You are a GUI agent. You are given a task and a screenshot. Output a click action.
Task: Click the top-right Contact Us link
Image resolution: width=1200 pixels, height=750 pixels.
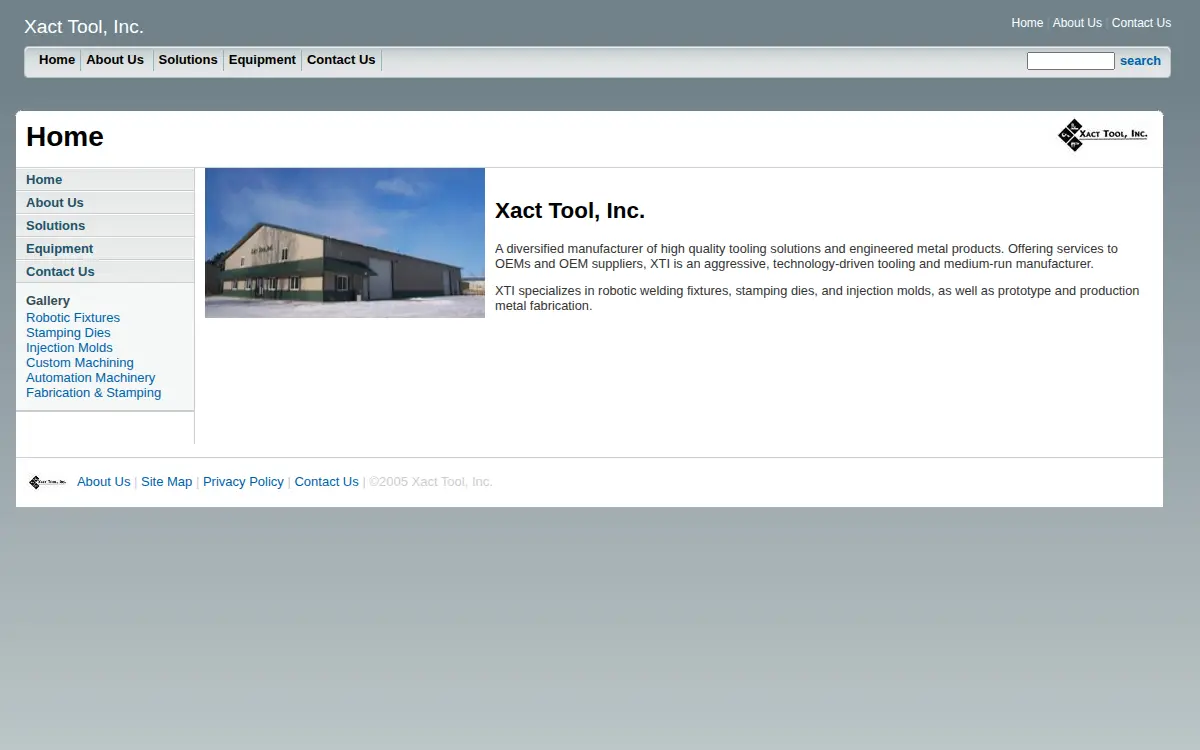click(x=1141, y=23)
